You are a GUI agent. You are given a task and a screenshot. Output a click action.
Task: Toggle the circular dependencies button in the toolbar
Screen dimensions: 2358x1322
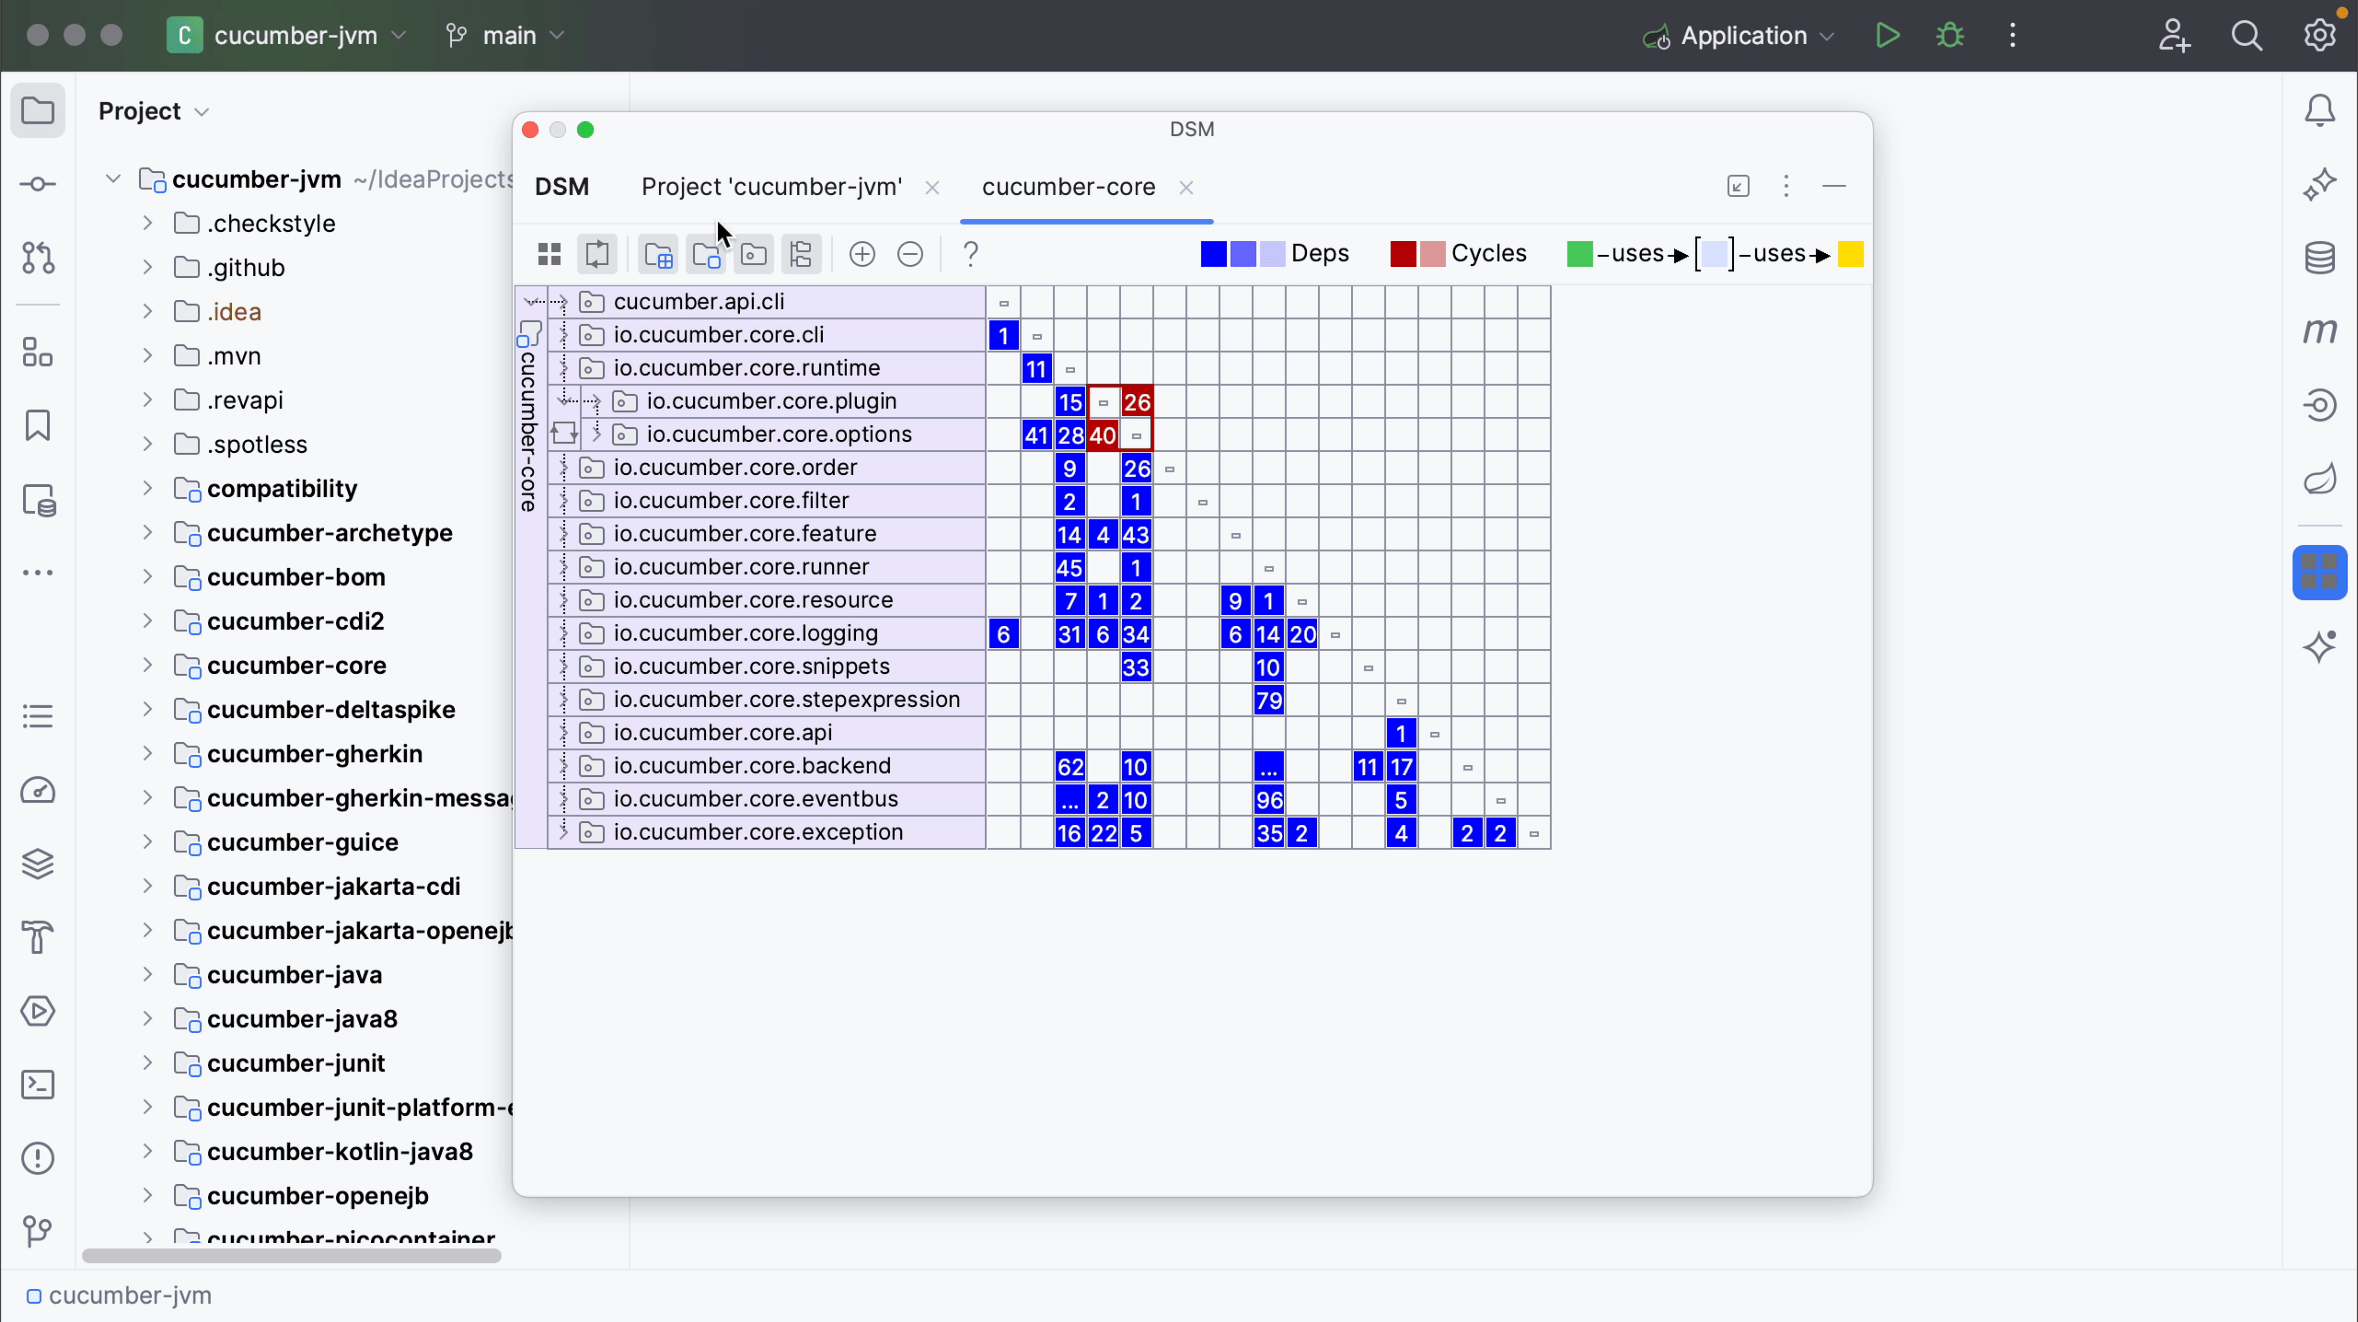tap(597, 254)
